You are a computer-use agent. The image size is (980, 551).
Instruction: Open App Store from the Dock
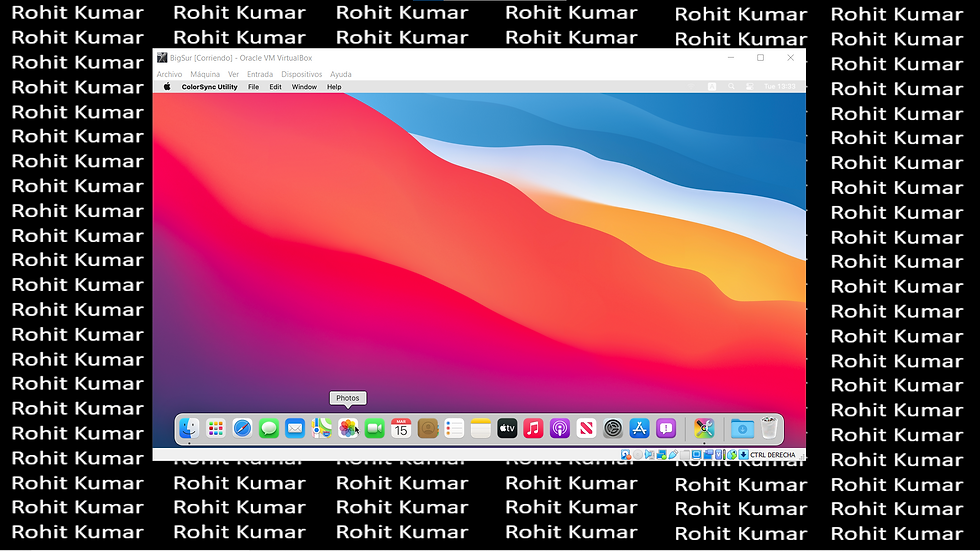click(x=639, y=429)
